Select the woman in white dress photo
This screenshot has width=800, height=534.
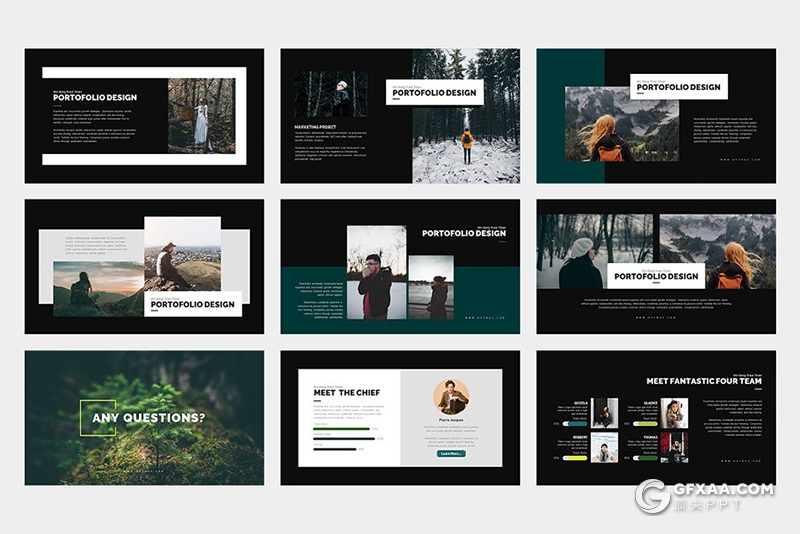[201, 115]
